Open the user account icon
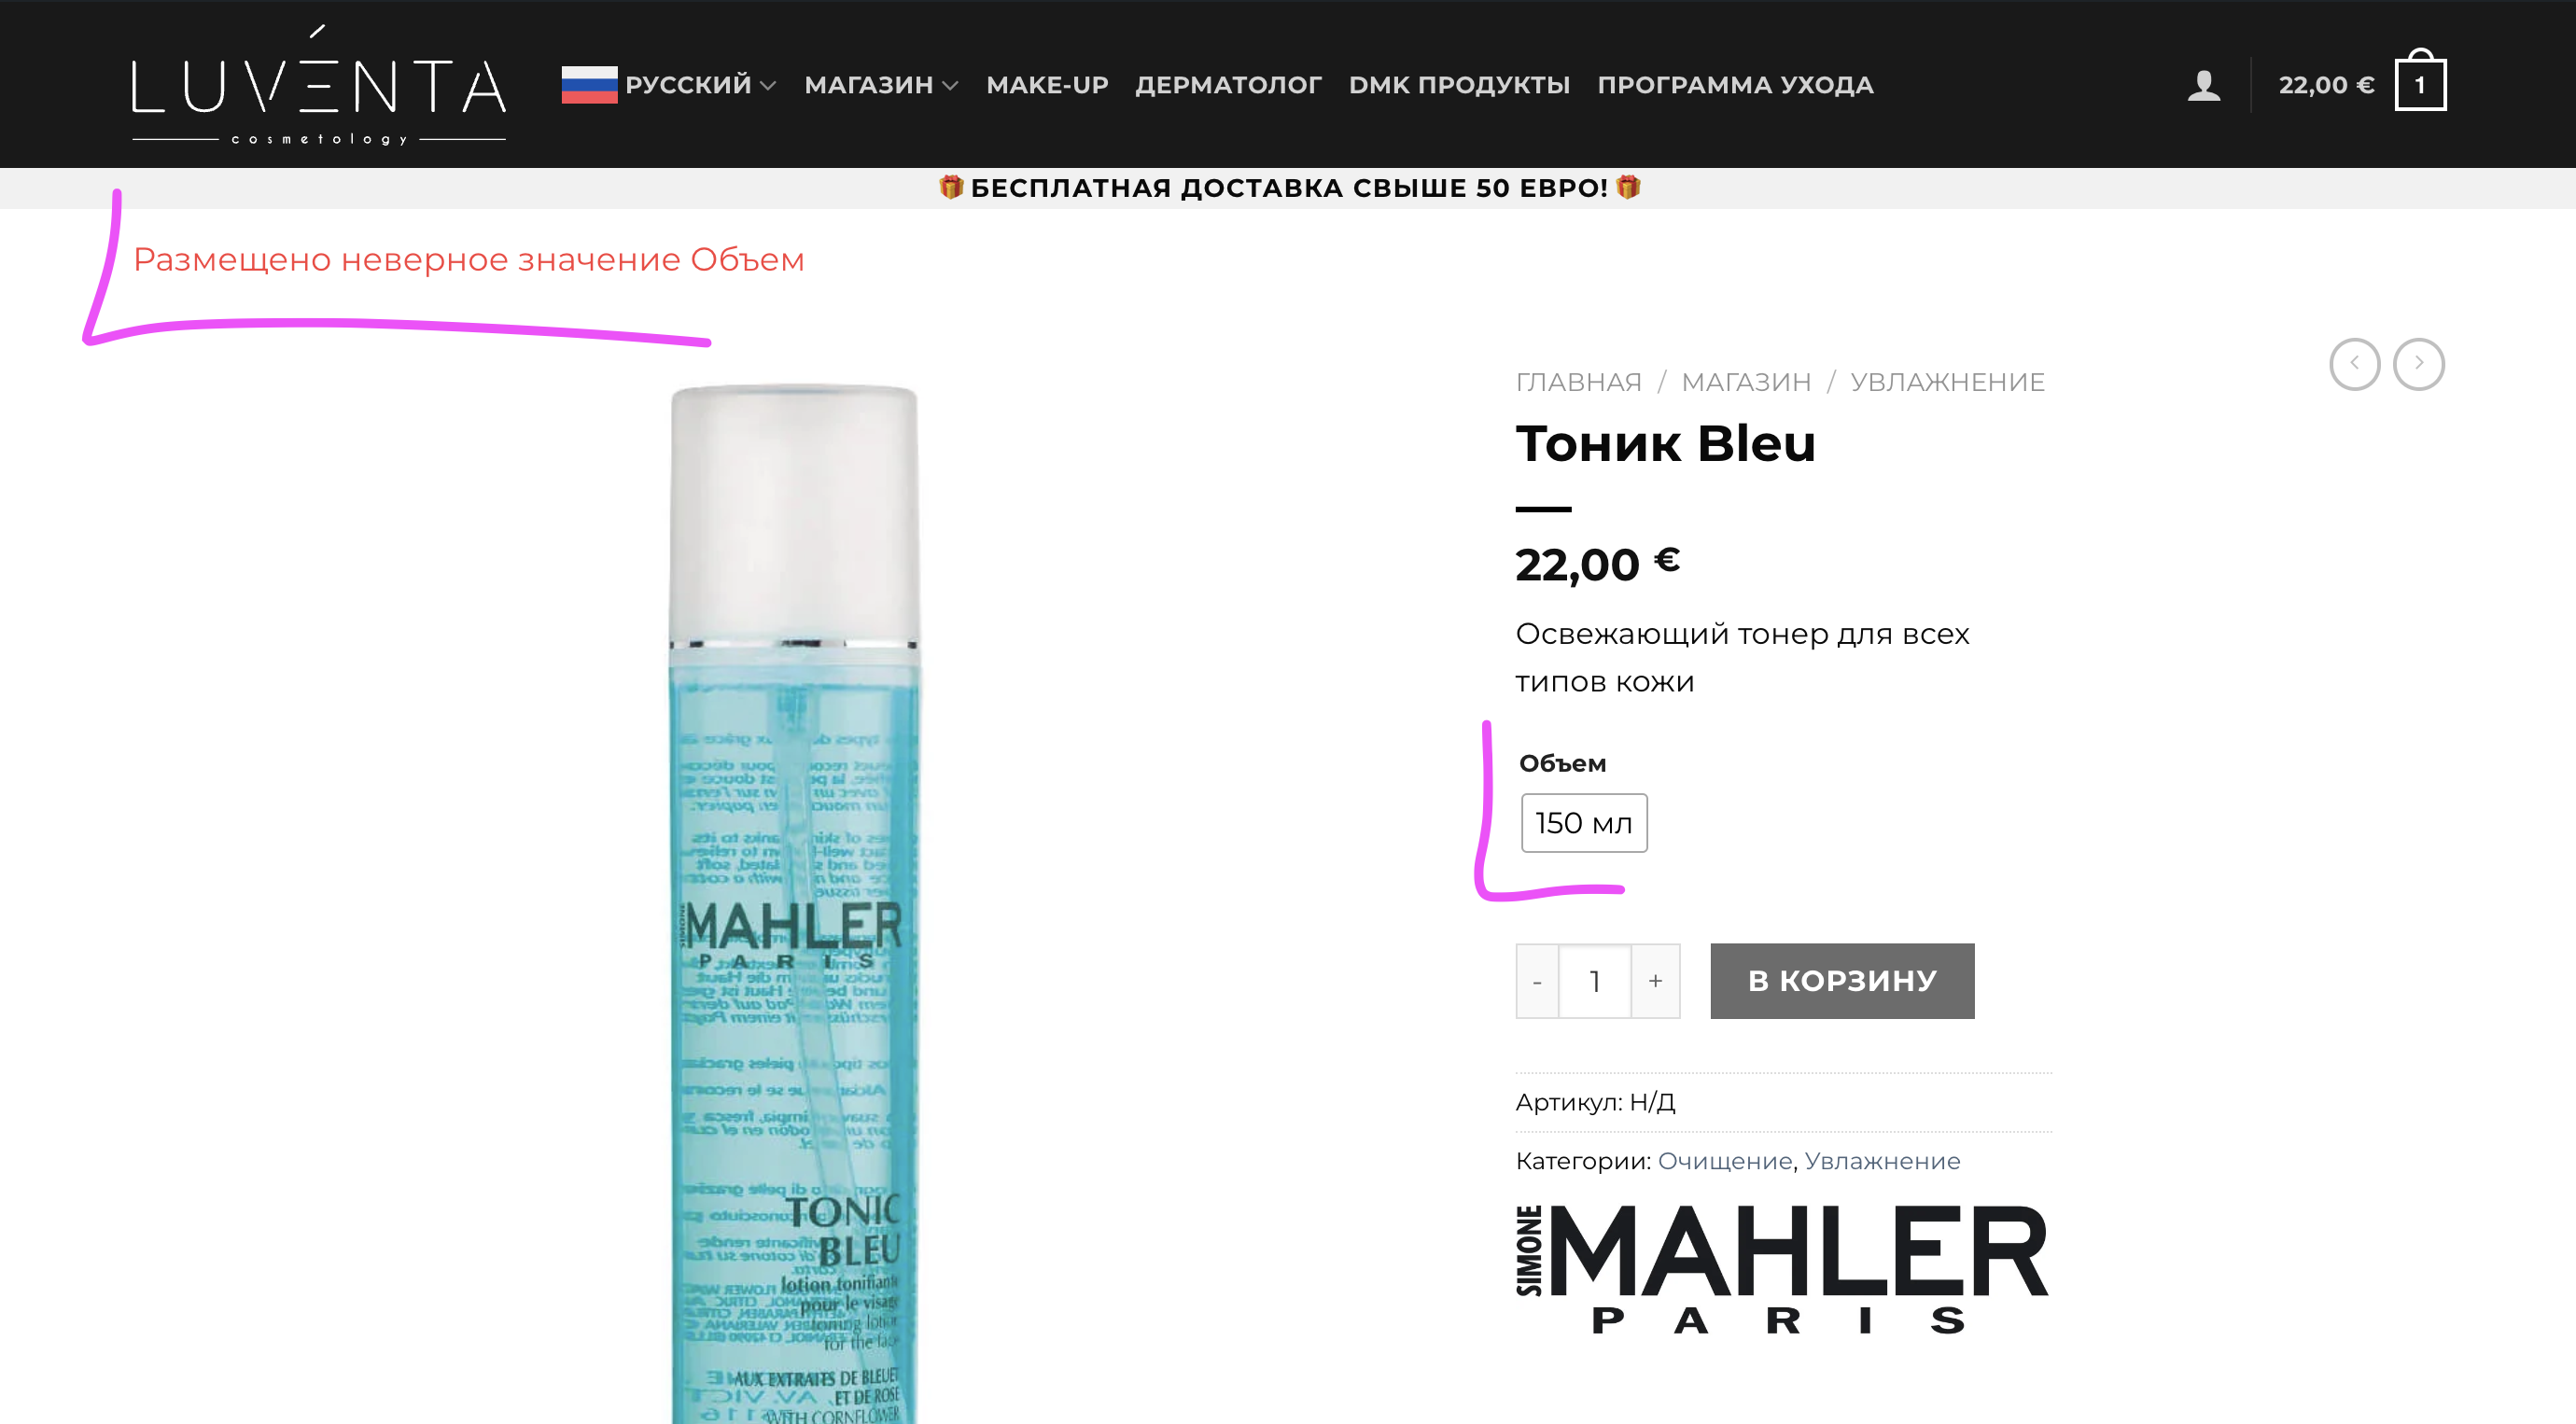2576x1424 pixels. tap(2203, 85)
